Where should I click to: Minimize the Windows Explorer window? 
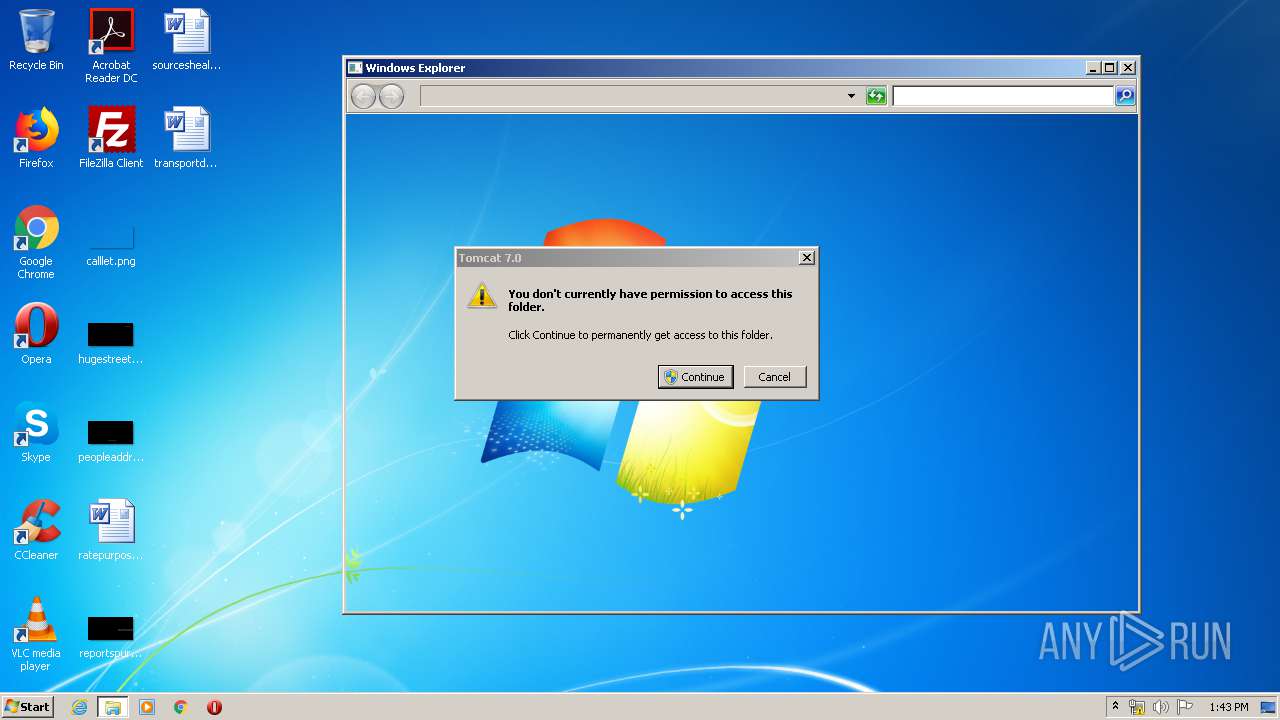pos(1092,68)
